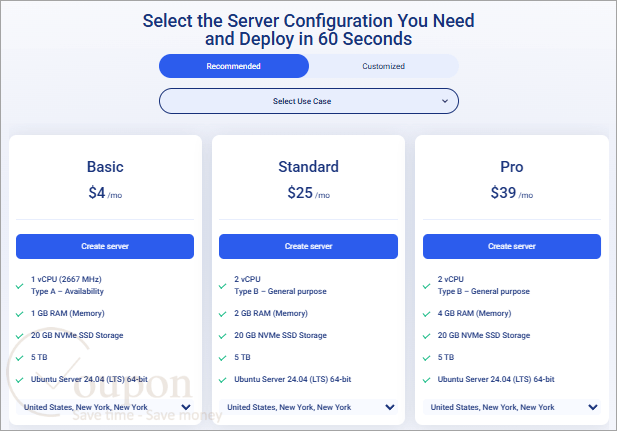Click Type B – General purpose in Pro card
617x431 pixels.
click(x=484, y=291)
